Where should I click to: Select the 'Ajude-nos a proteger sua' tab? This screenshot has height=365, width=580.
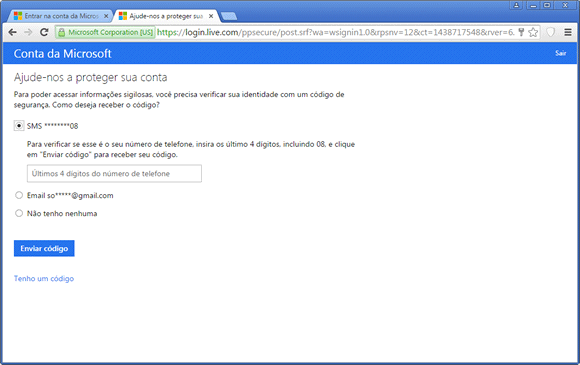point(166,16)
